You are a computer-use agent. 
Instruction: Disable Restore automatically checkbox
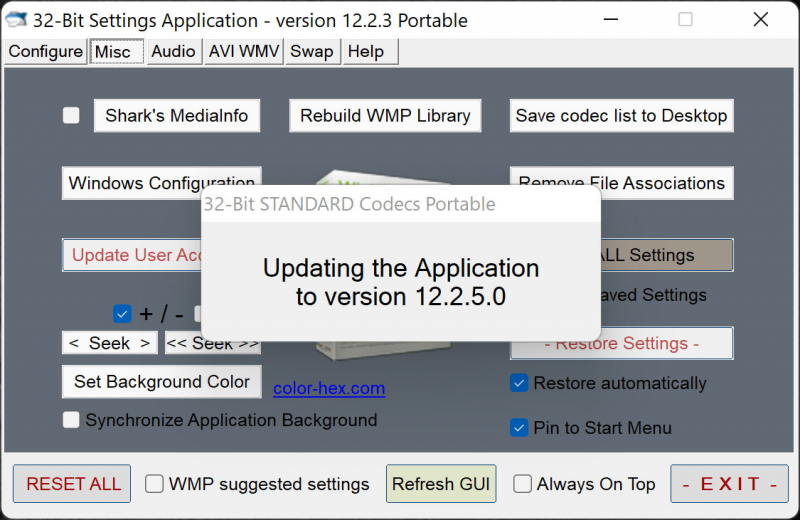519,383
